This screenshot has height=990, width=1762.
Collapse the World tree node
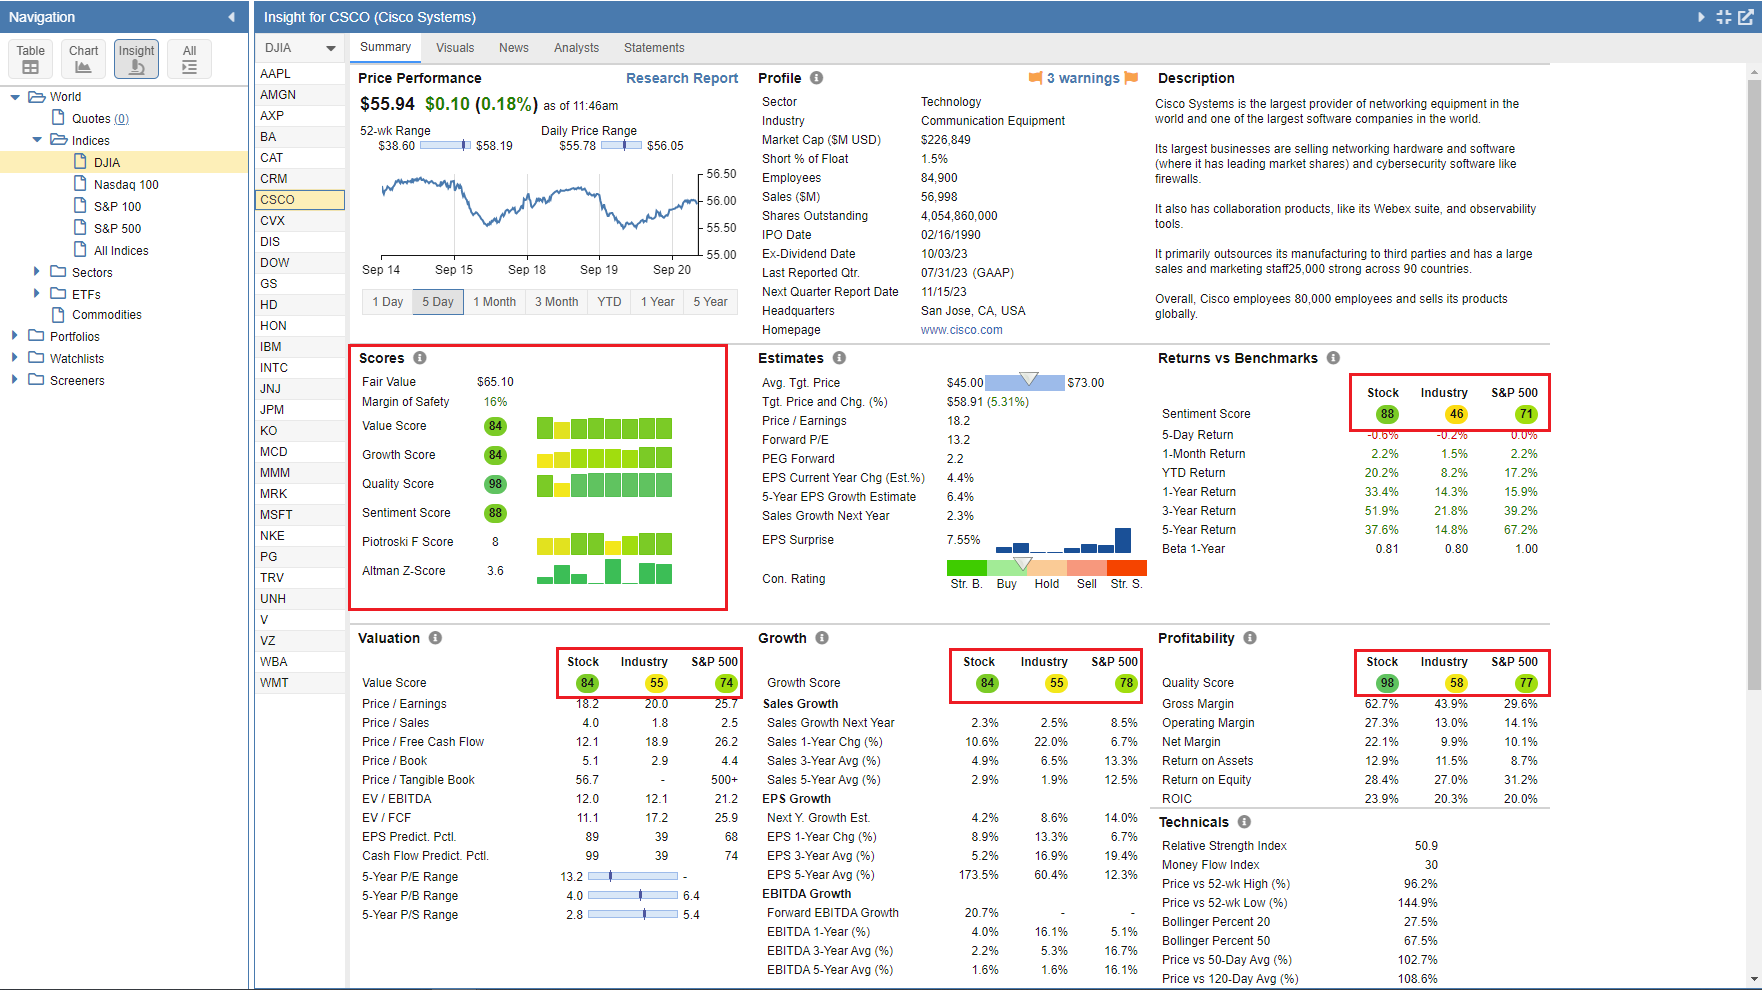(x=15, y=97)
